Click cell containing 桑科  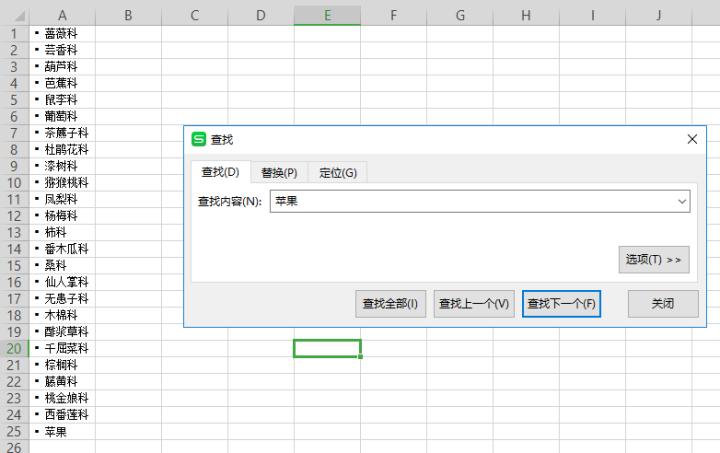point(62,265)
